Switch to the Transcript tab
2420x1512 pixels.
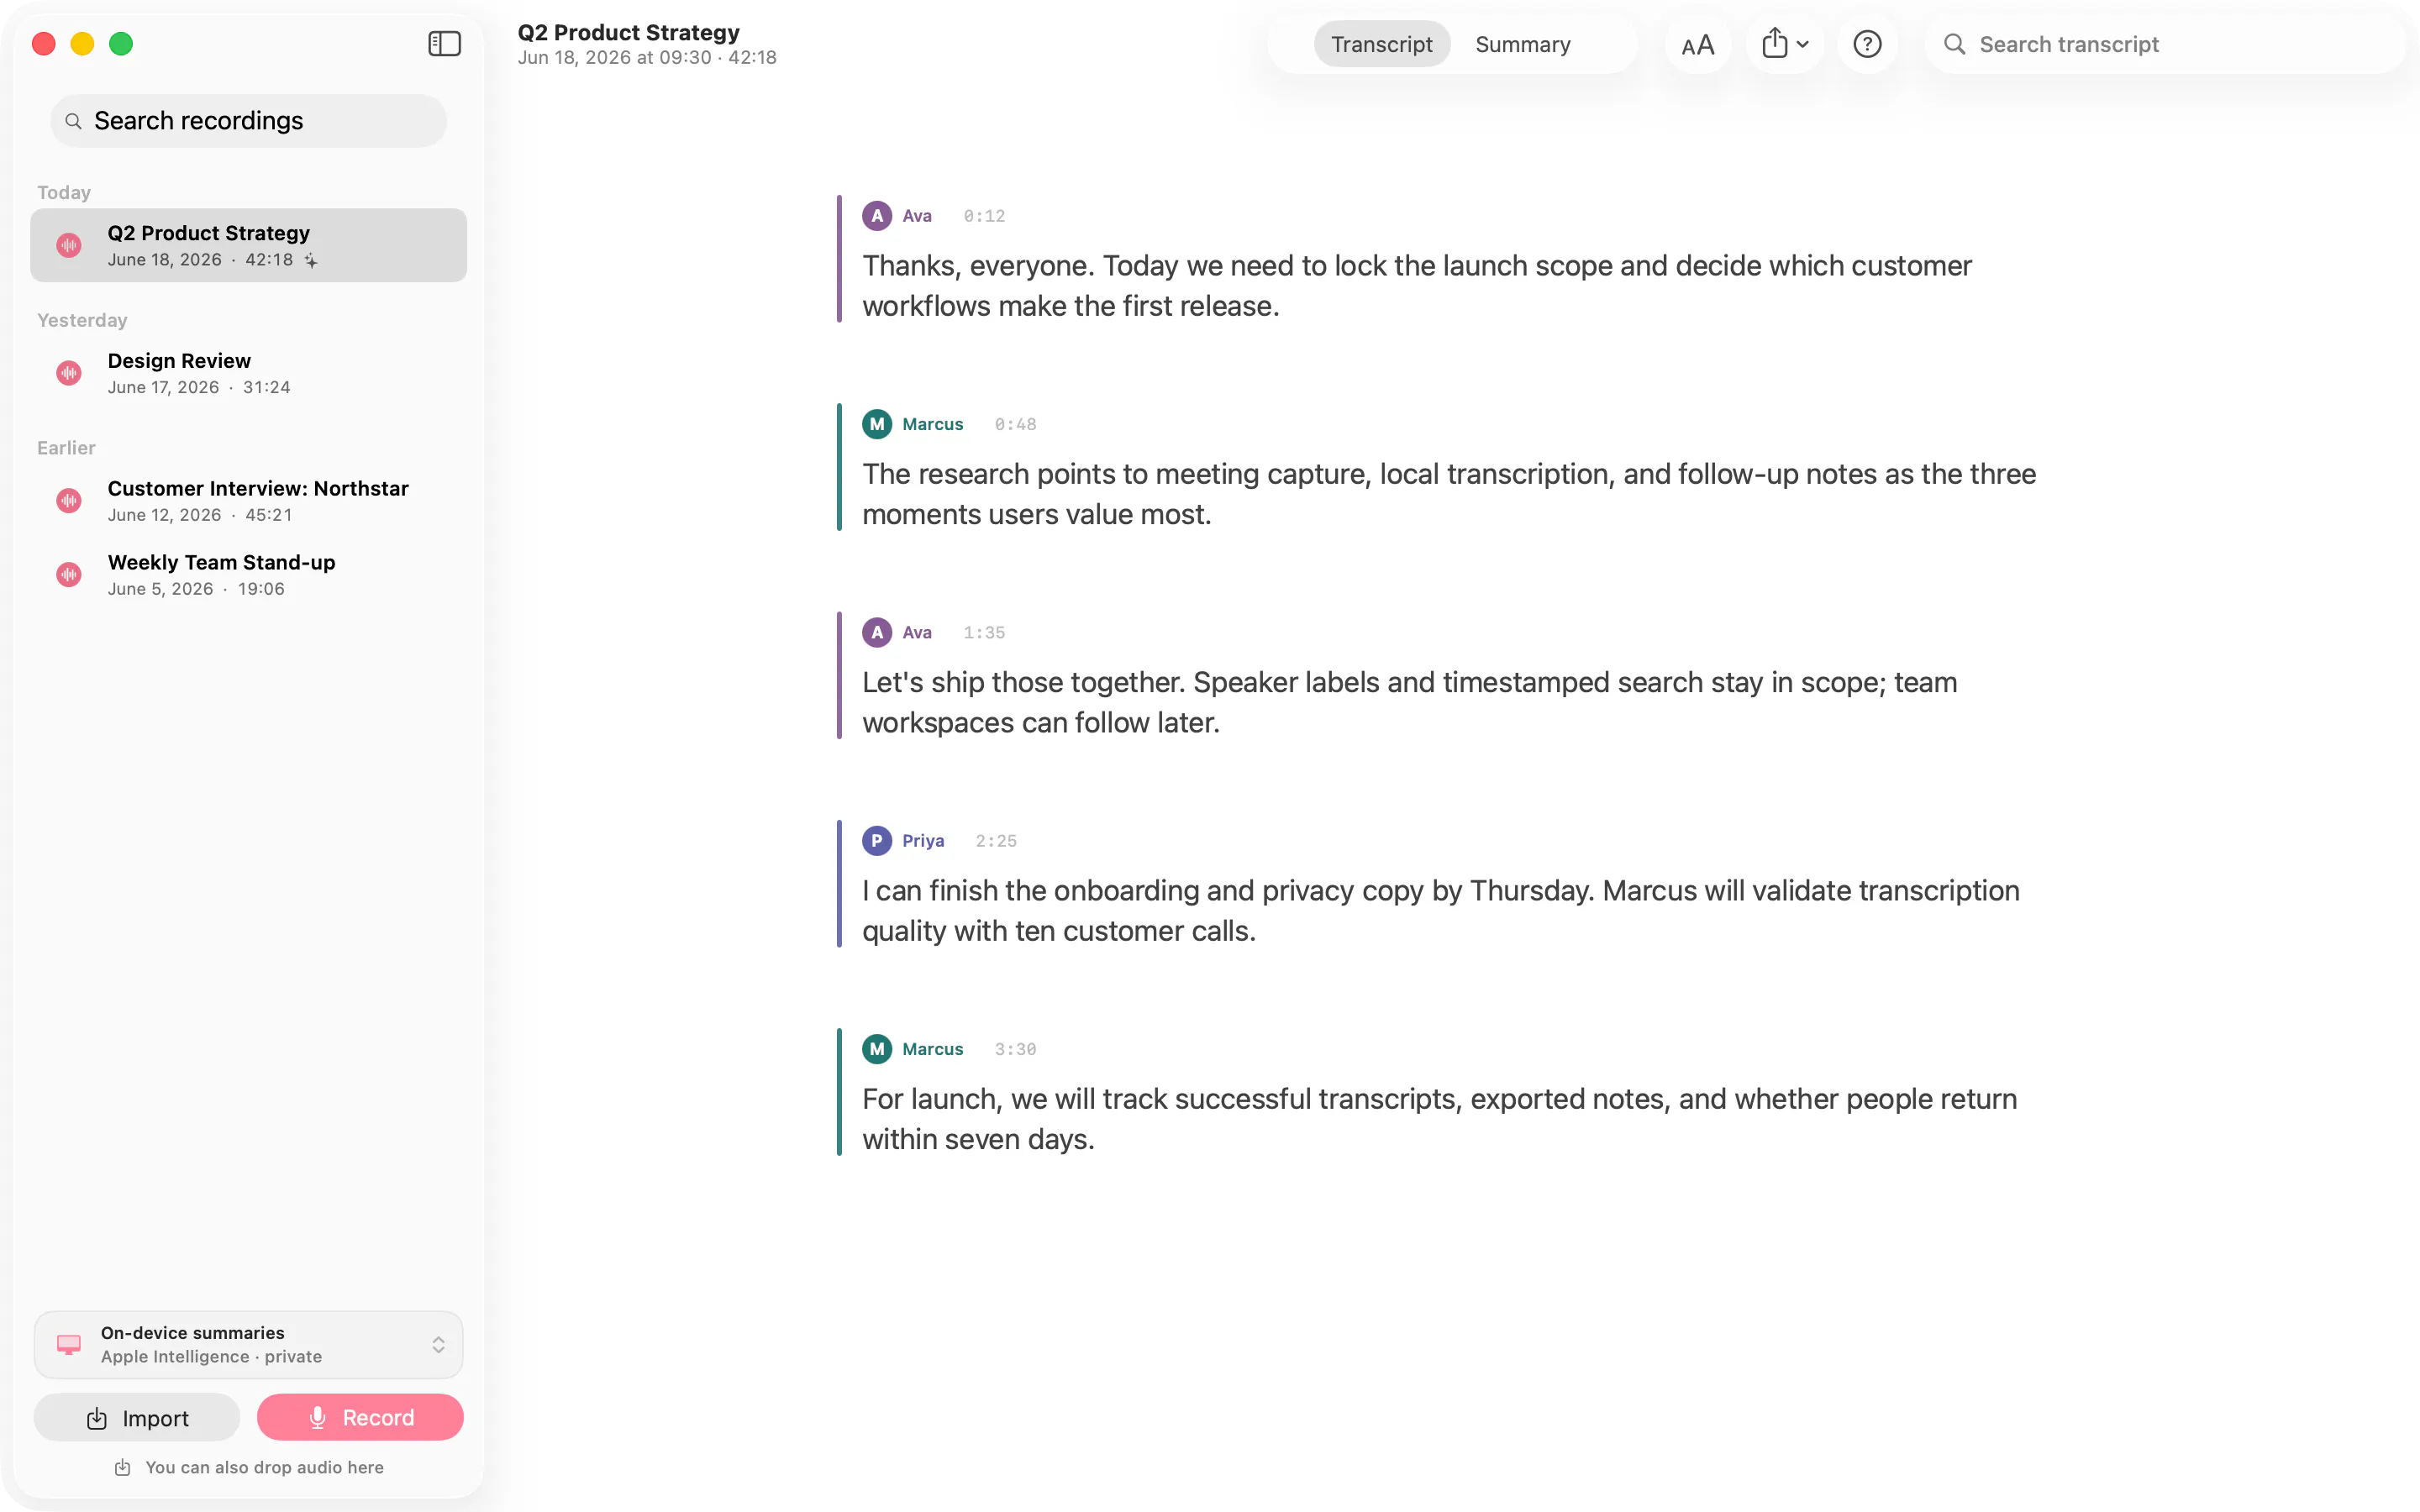tap(1381, 44)
